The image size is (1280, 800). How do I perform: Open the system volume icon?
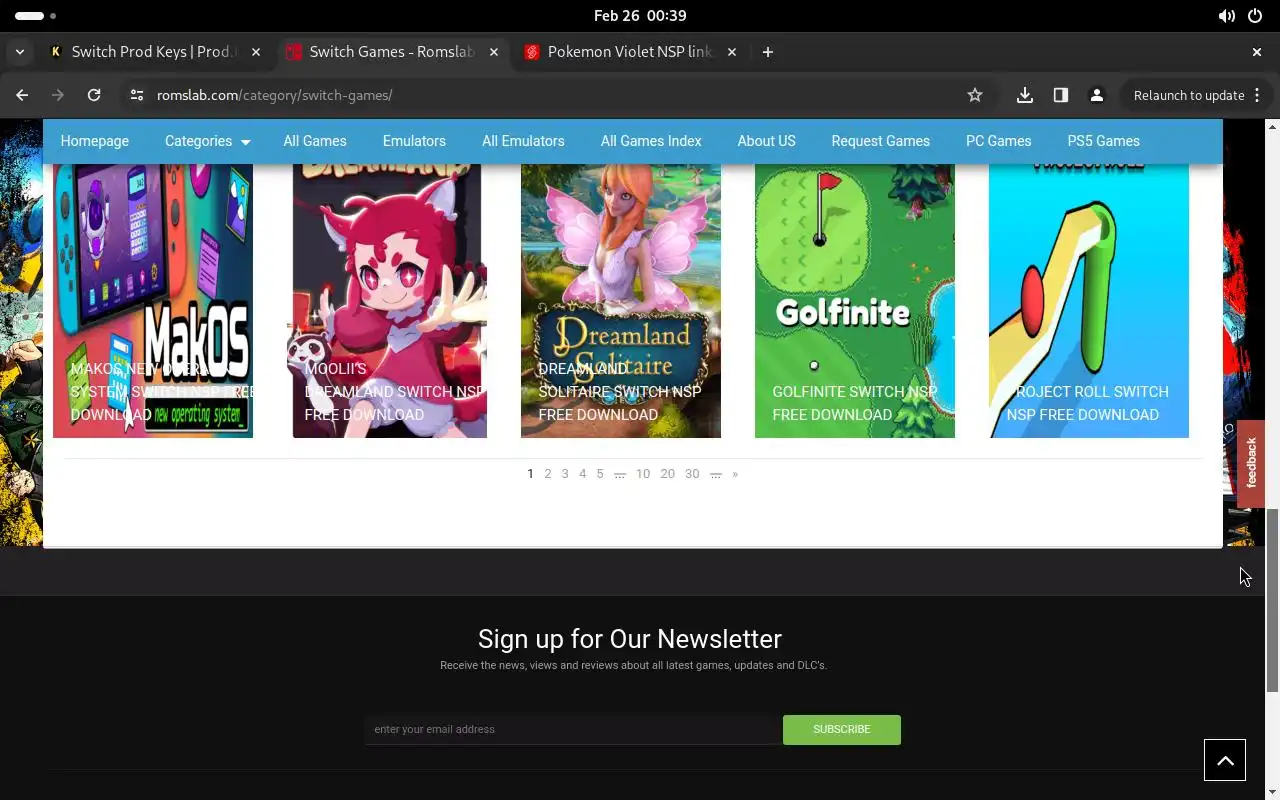[1227, 16]
